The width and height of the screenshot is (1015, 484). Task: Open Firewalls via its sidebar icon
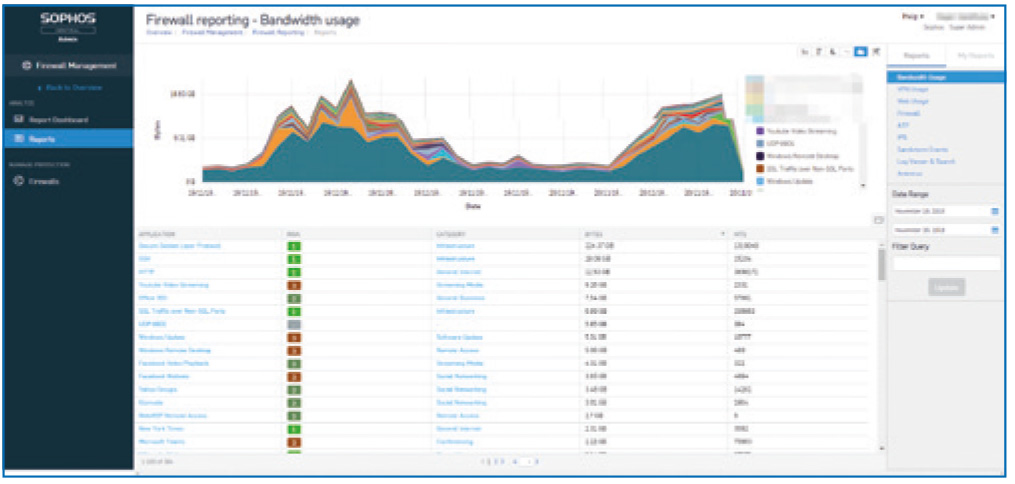click(18, 181)
